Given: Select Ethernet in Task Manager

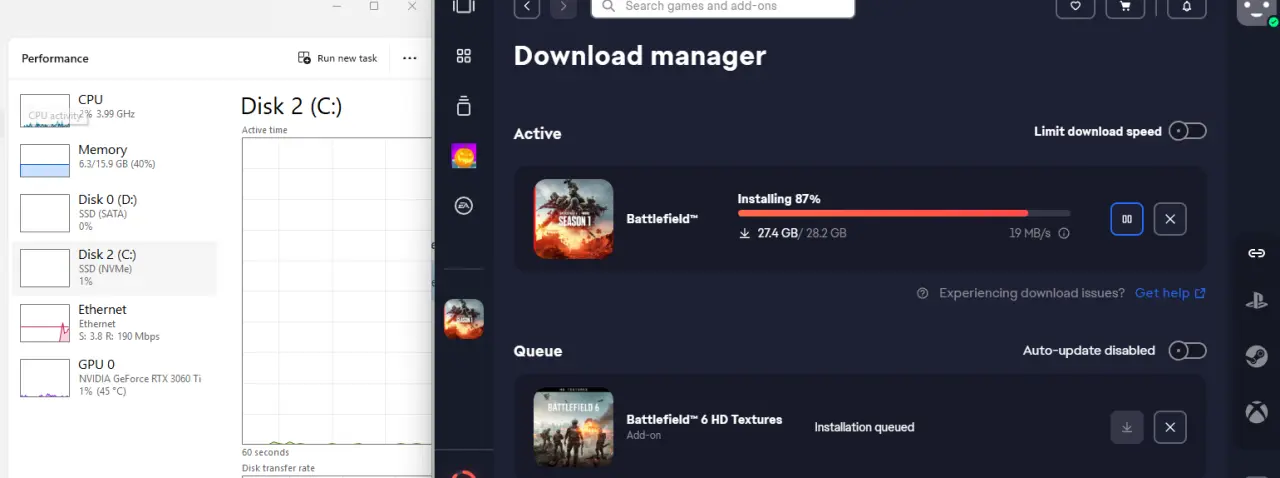Looking at the screenshot, I should tap(114, 322).
